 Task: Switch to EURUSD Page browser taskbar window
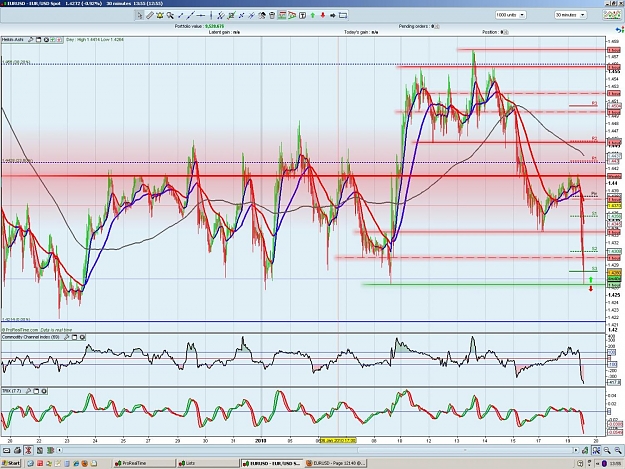click(x=336, y=463)
